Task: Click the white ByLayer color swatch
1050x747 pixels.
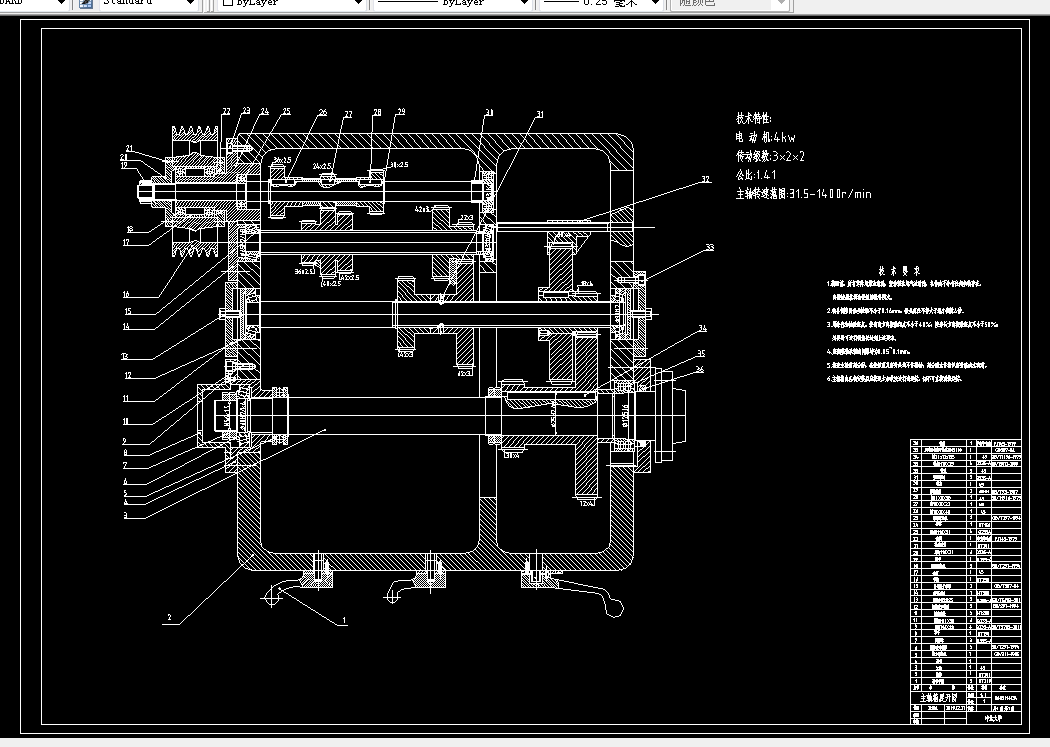Action: pos(225,3)
